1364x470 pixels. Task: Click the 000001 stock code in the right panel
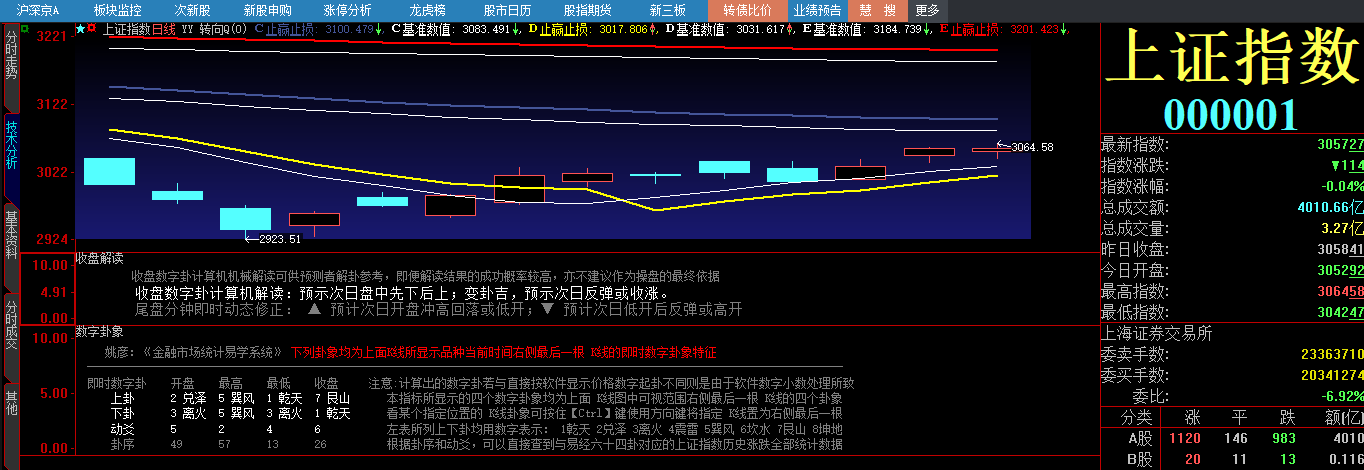coord(1230,114)
